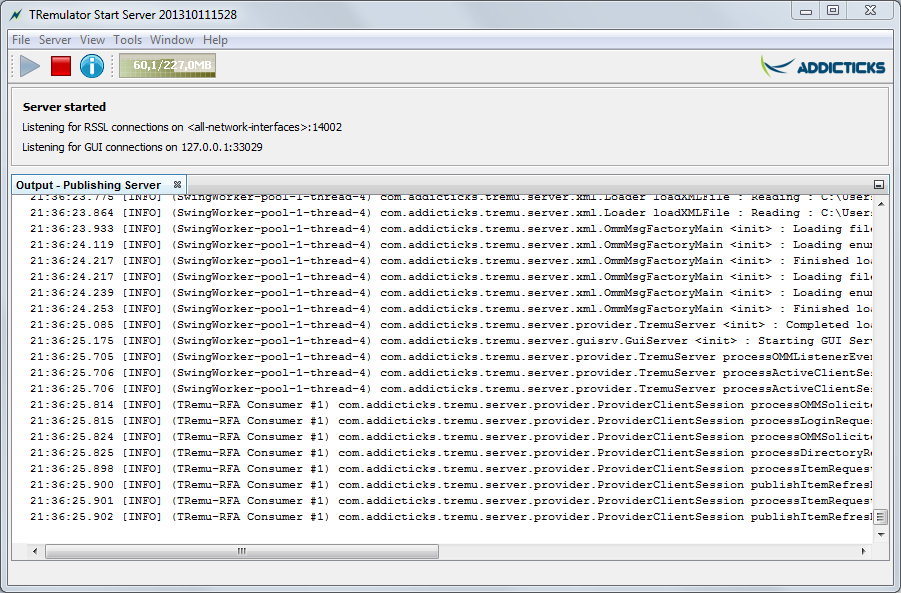The height and width of the screenshot is (593, 901).
Task: Click the last log line at 21:36:25.902
Action: click(x=450, y=517)
